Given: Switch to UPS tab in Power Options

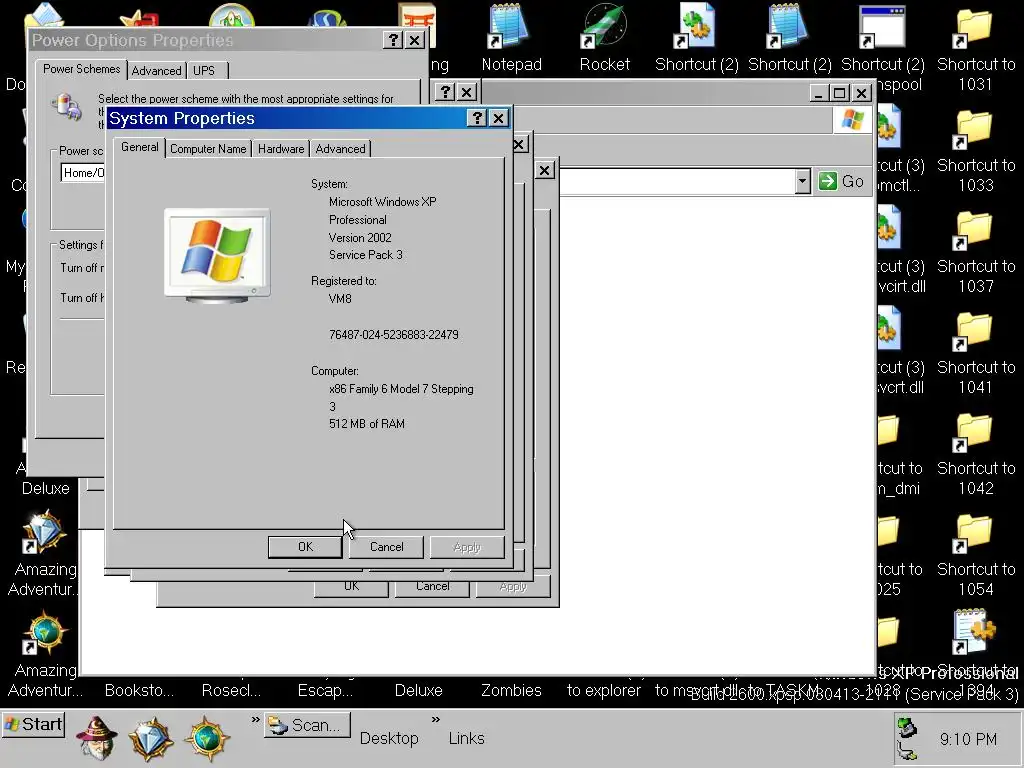Looking at the screenshot, I should [x=204, y=71].
